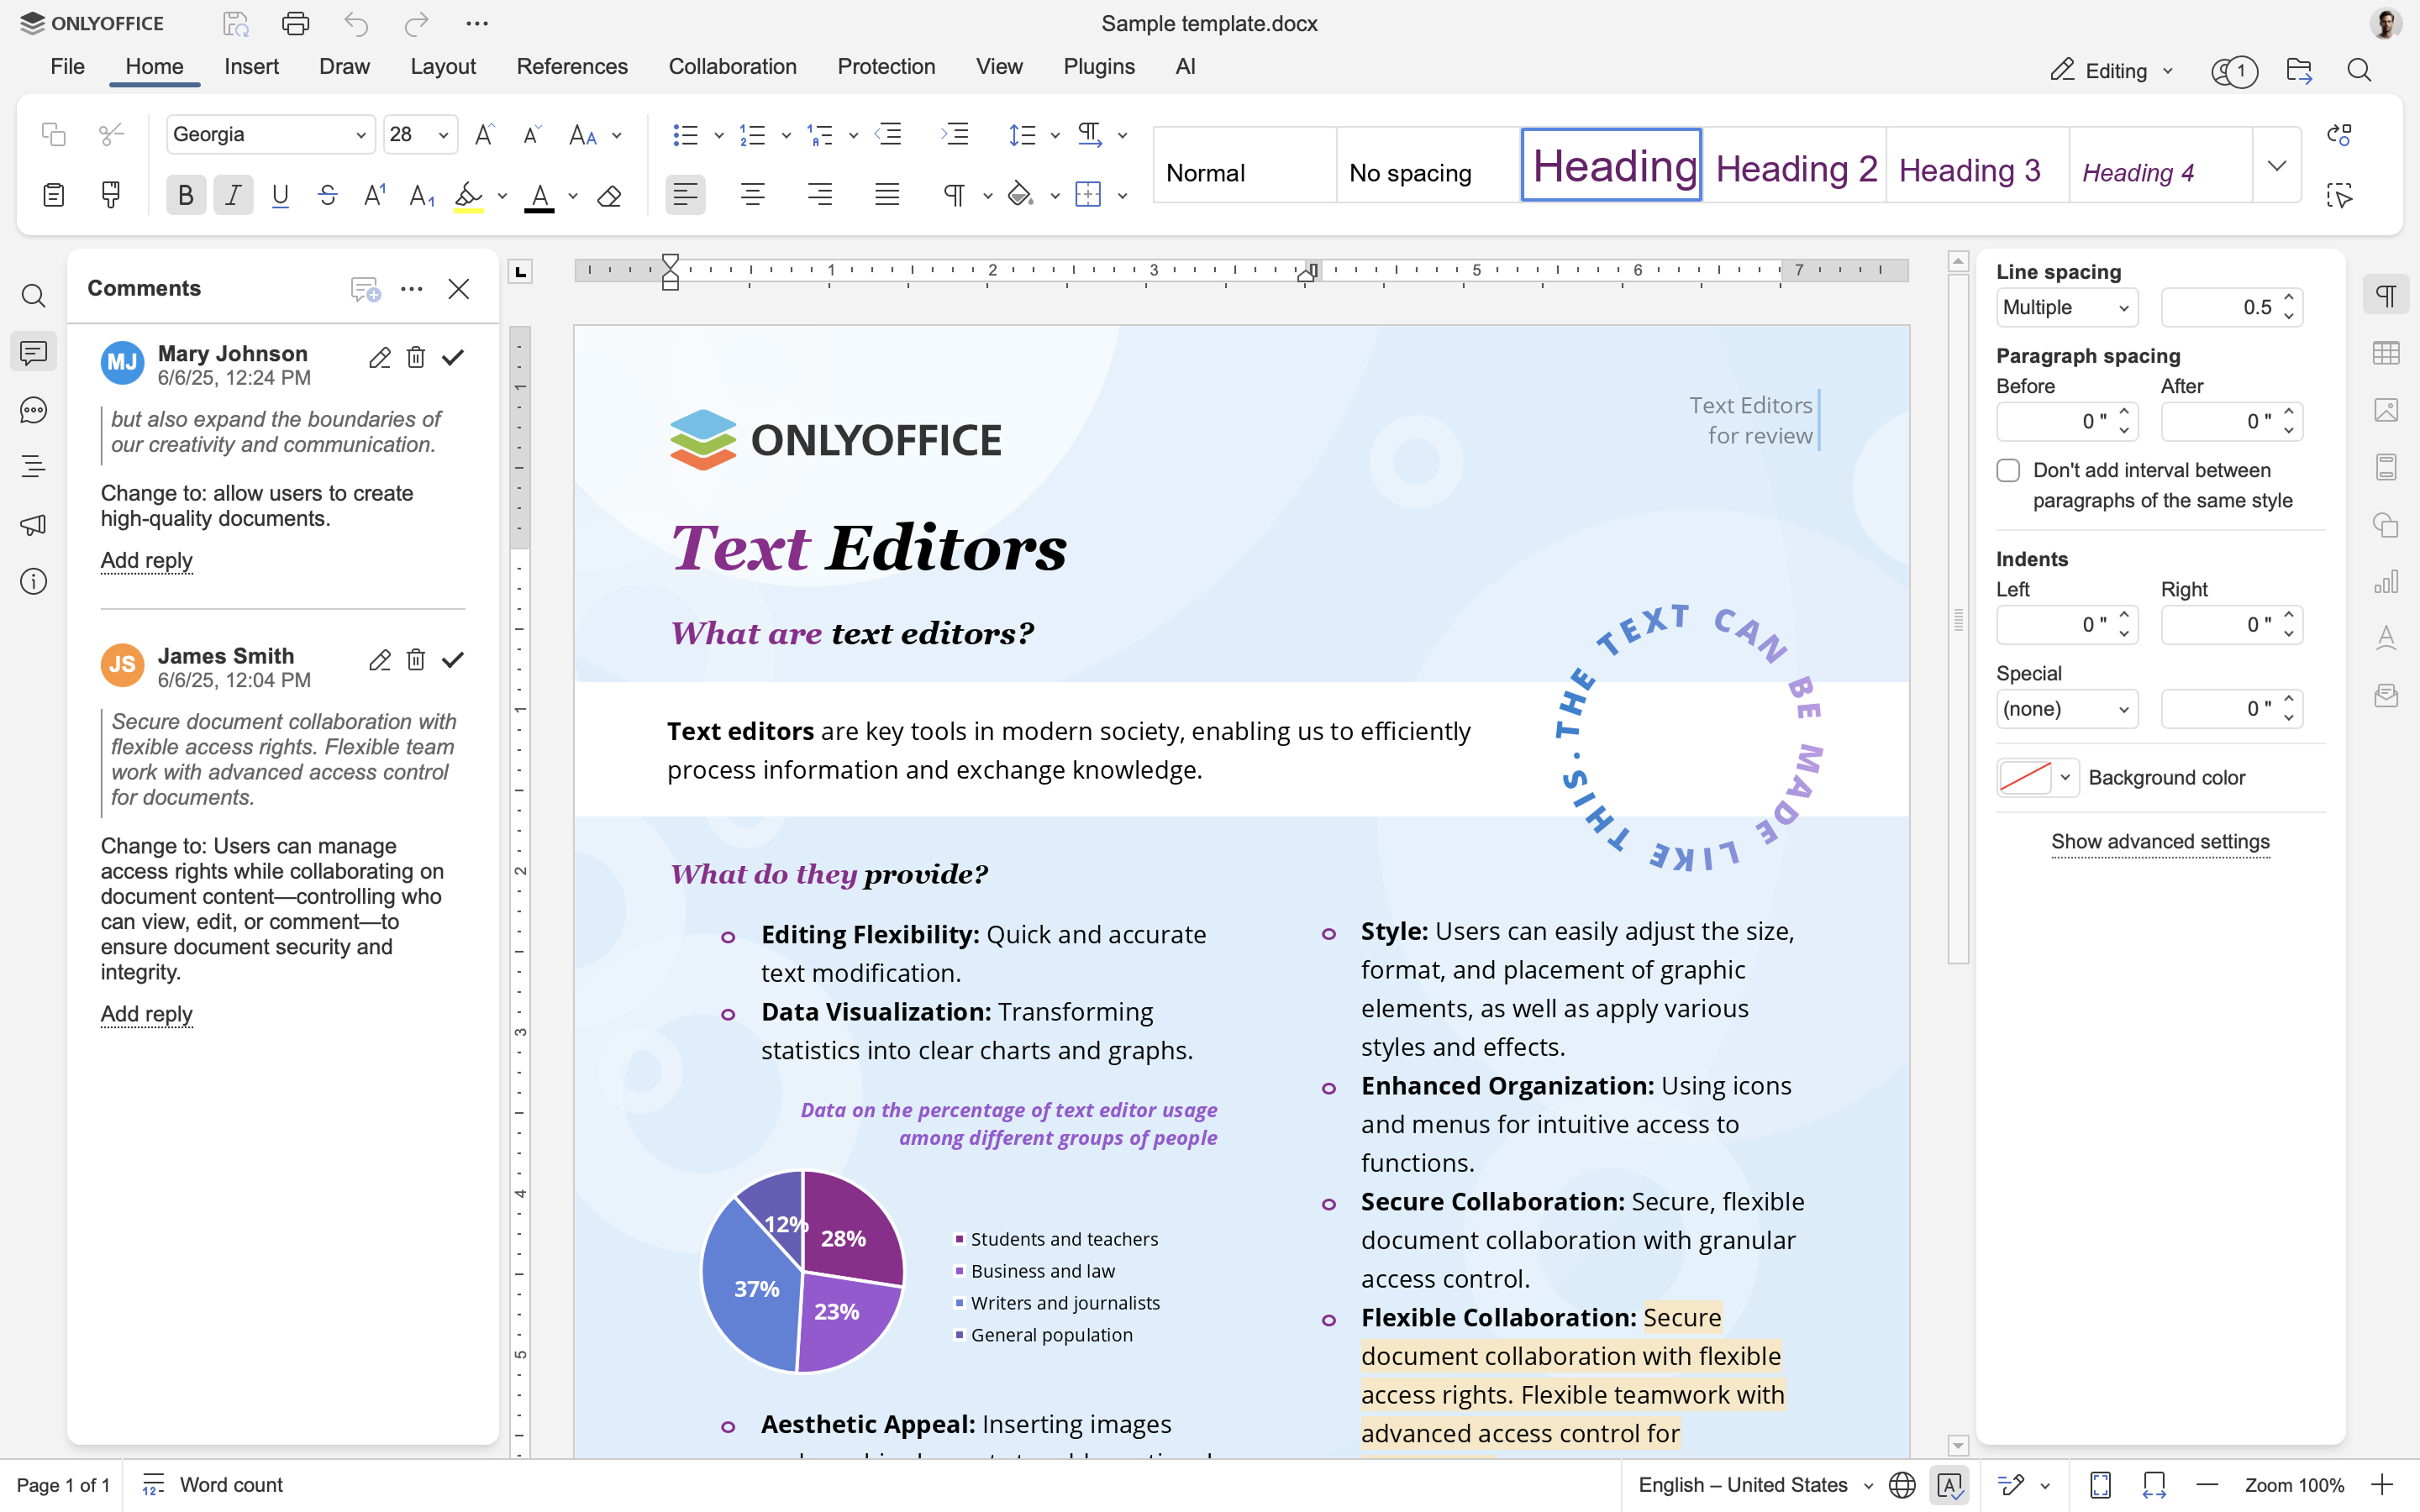Toggle Strikethrough formatting
This screenshot has height=1512, width=2420.
[x=327, y=195]
